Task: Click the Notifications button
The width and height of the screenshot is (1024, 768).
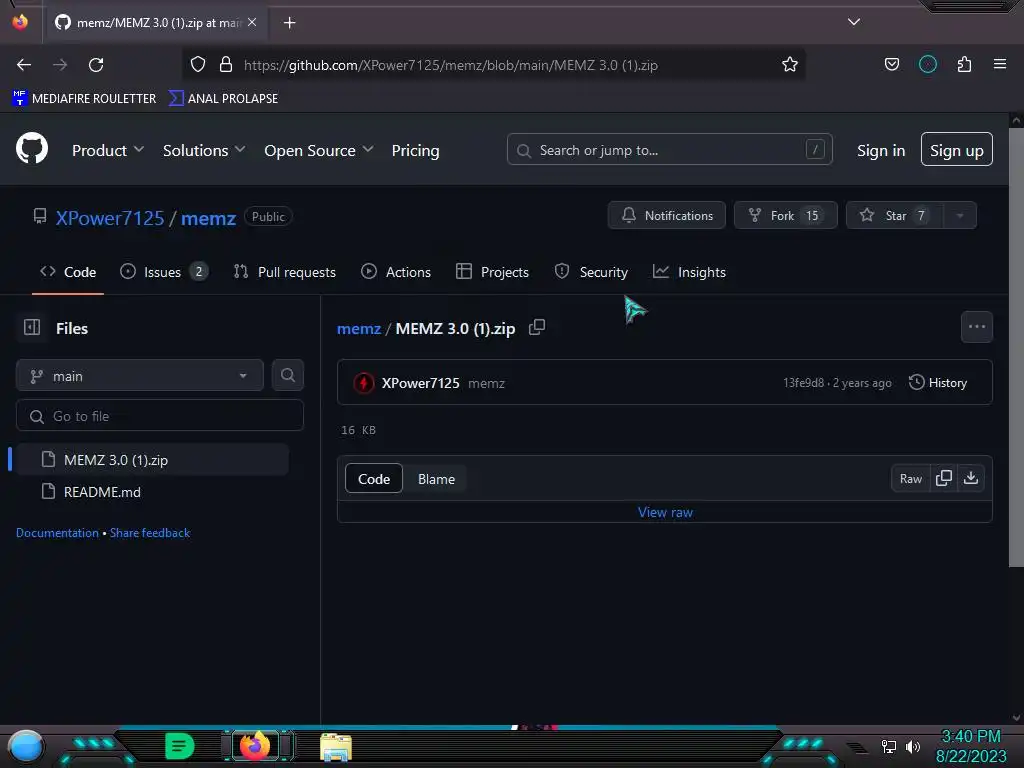Action: (666, 216)
